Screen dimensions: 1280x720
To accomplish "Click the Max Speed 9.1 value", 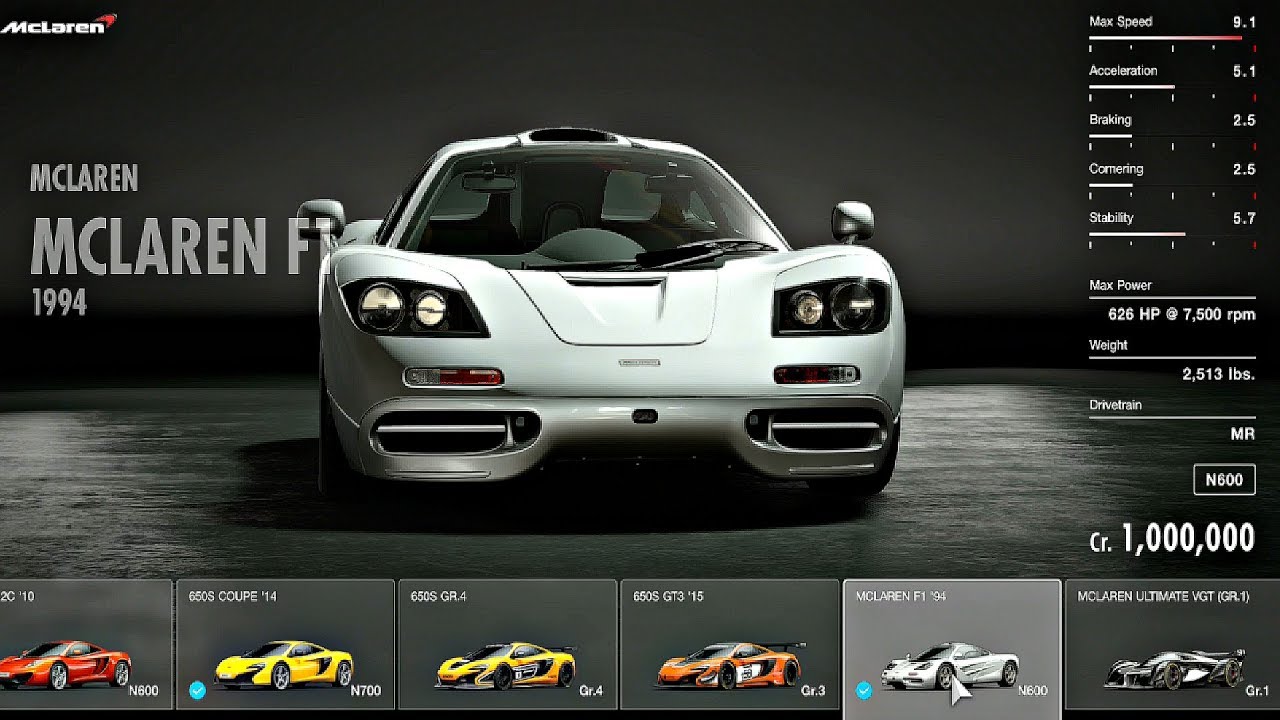I will [x=1244, y=21].
